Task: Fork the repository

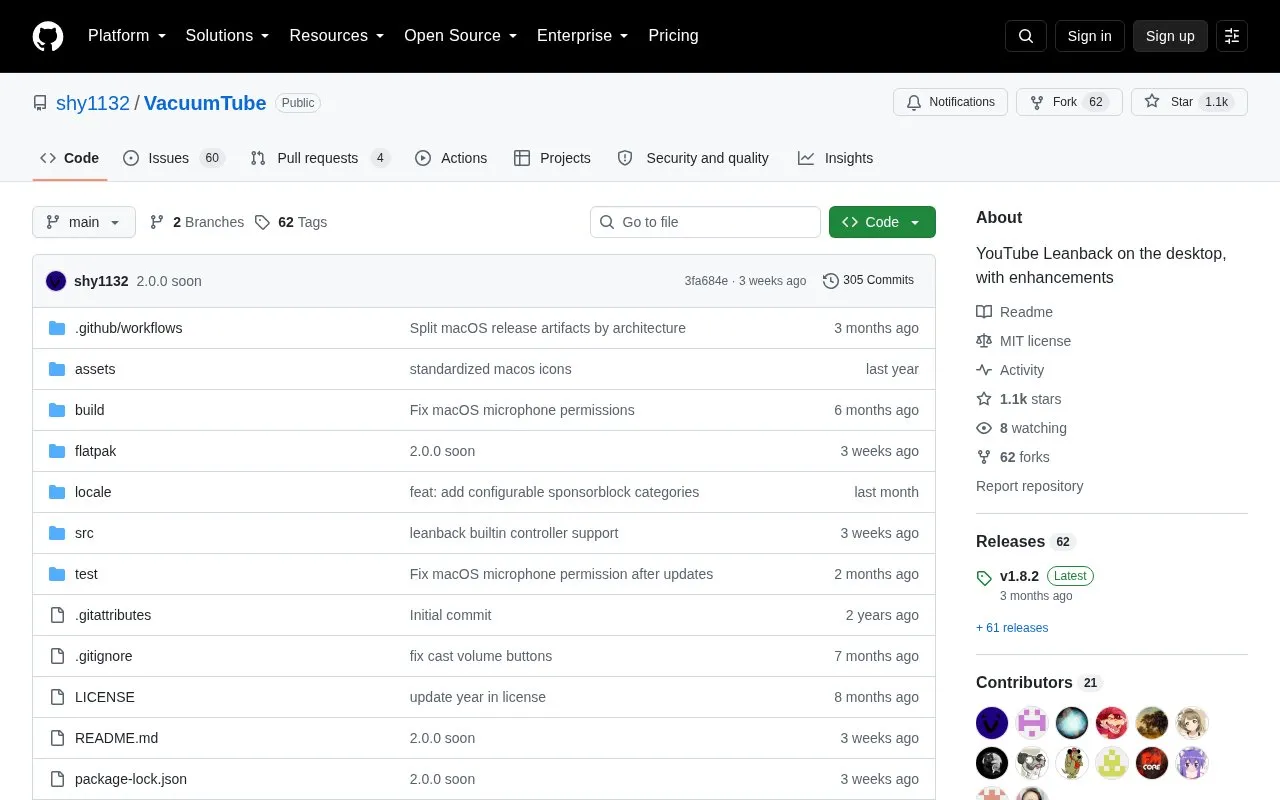Action: tap(1069, 102)
